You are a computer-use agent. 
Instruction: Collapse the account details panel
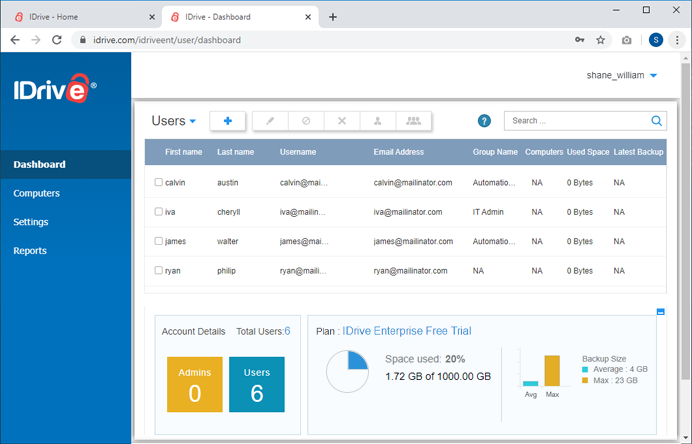tap(660, 312)
